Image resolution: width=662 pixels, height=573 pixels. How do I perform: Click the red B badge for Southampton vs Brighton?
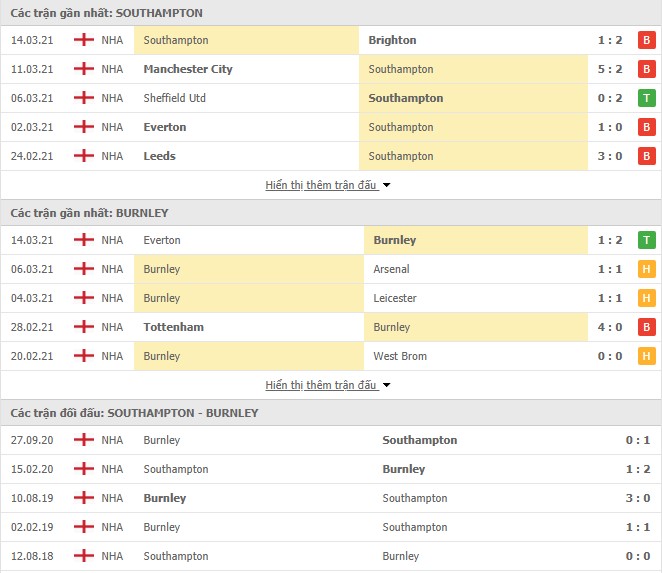click(646, 40)
